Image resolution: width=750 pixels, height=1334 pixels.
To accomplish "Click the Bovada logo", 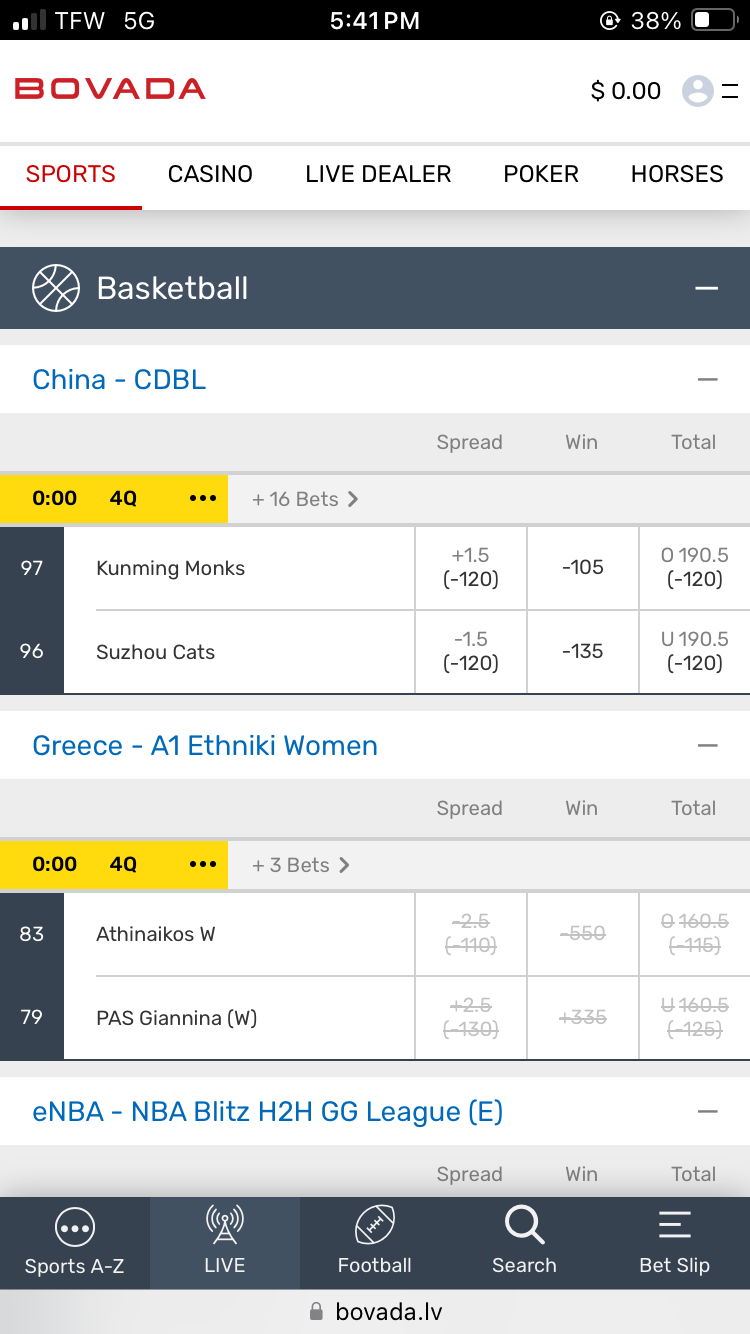I will coord(110,89).
